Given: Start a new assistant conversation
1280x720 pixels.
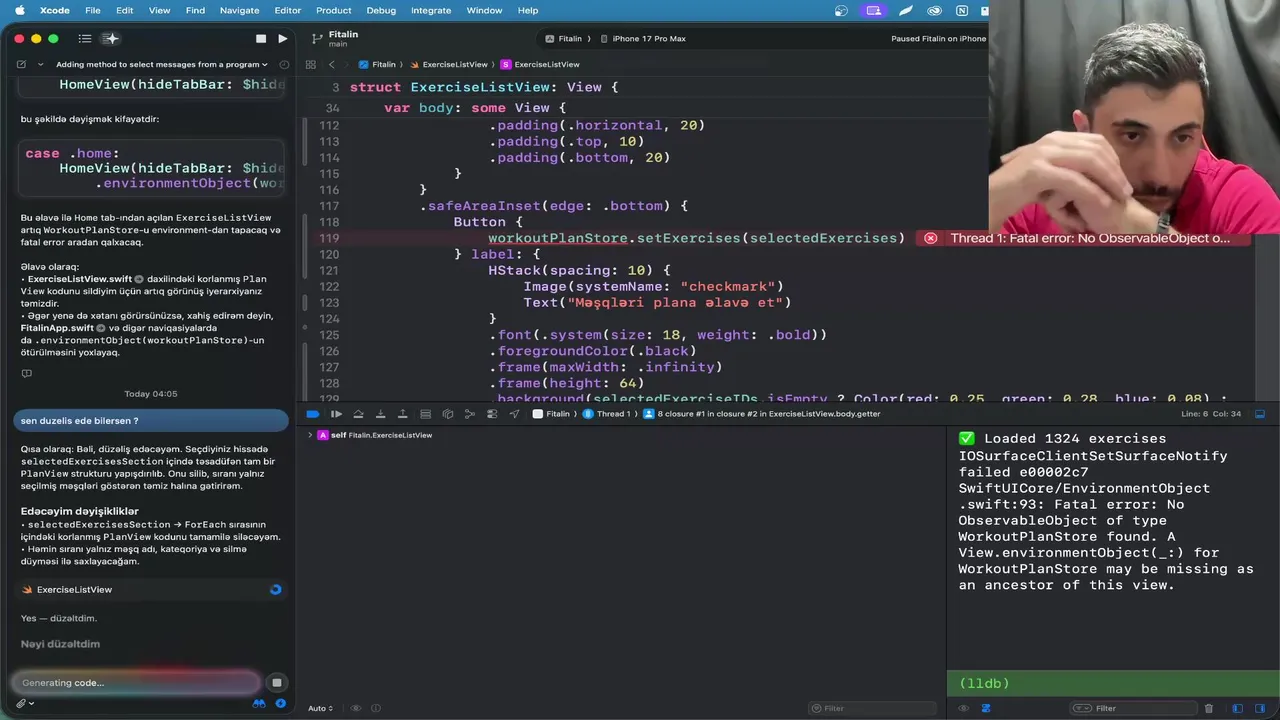Looking at the screenshot, I should tap(21, 64).
